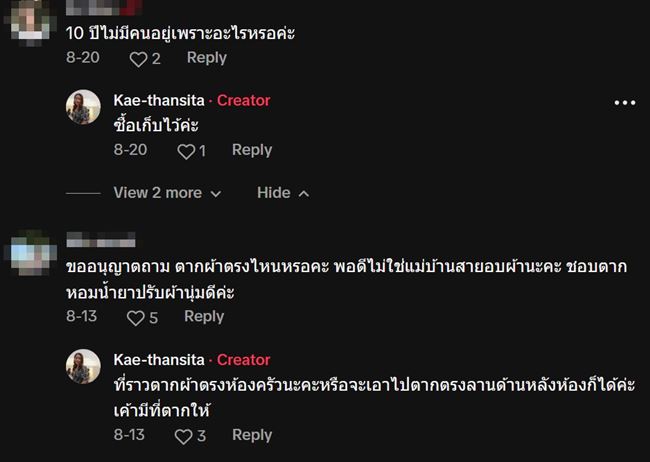Click blurred username of 8-13 commenter
Screen dimensions: 650x462
(100, 240)
